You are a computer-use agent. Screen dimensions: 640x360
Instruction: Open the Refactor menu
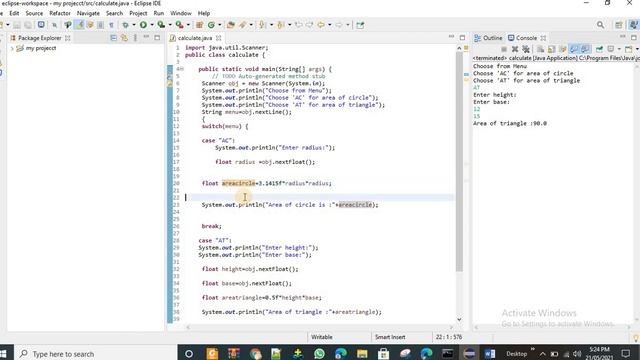(60, 13)
